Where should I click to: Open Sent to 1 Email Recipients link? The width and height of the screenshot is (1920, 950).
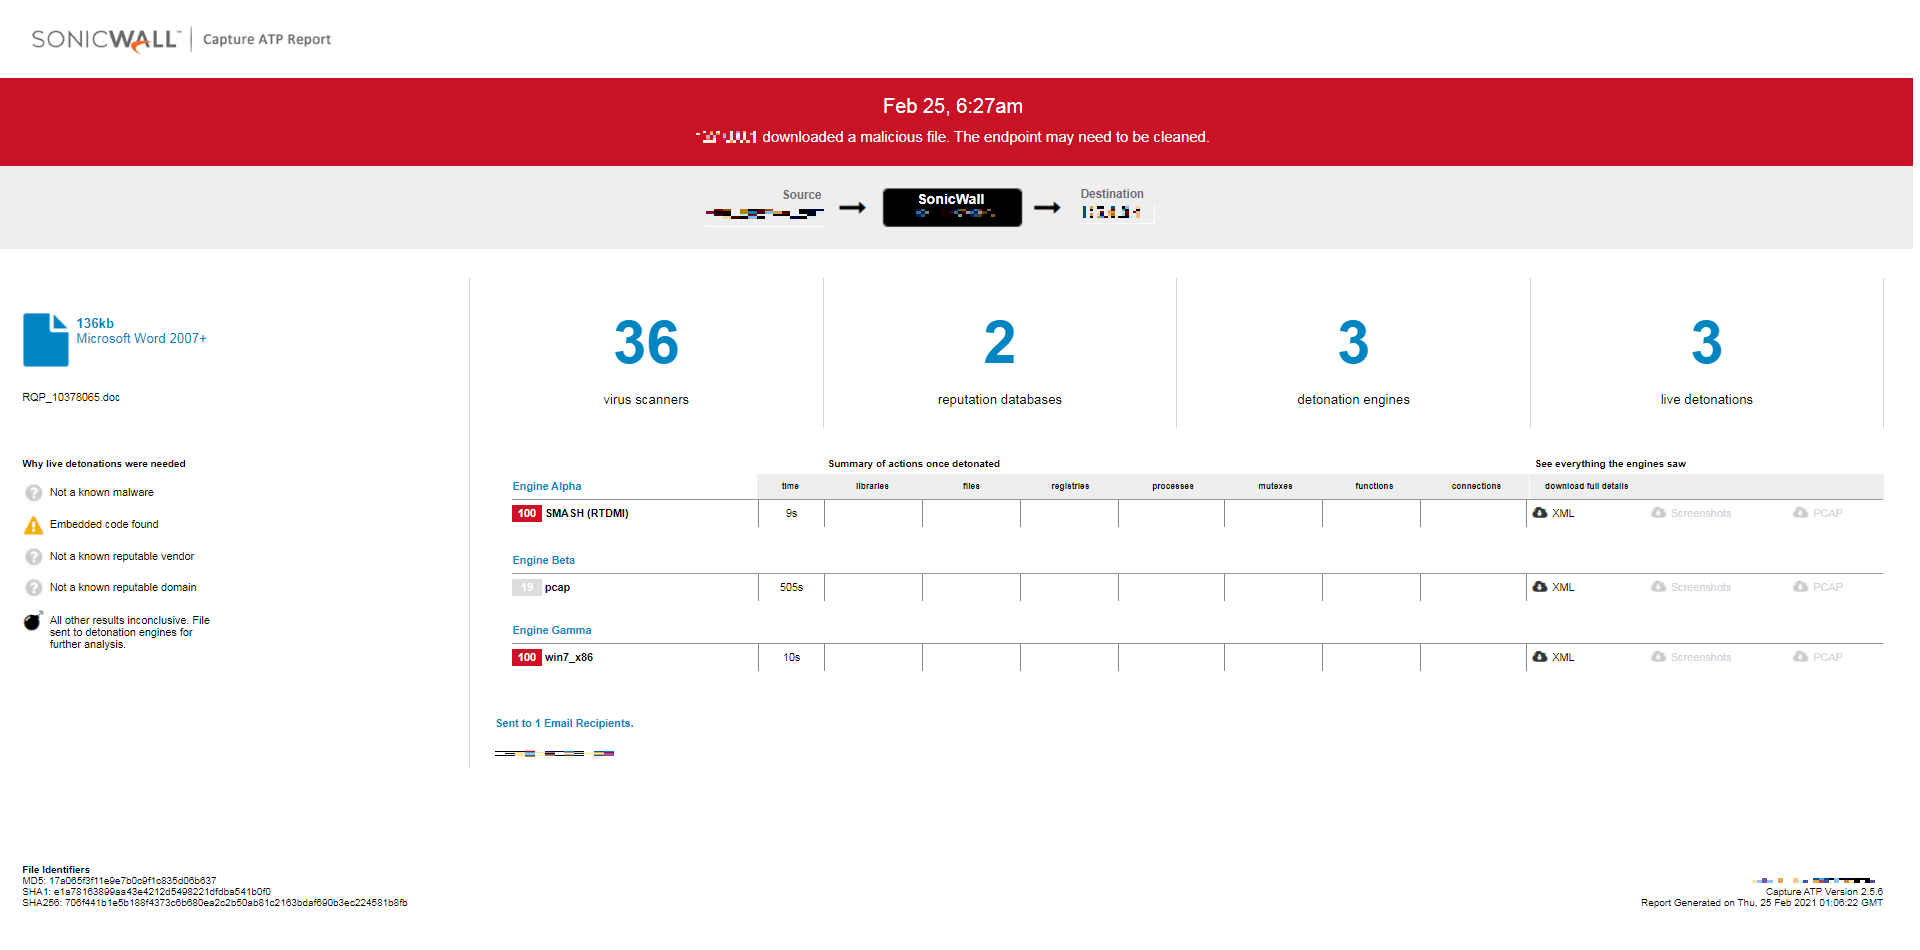565,724
